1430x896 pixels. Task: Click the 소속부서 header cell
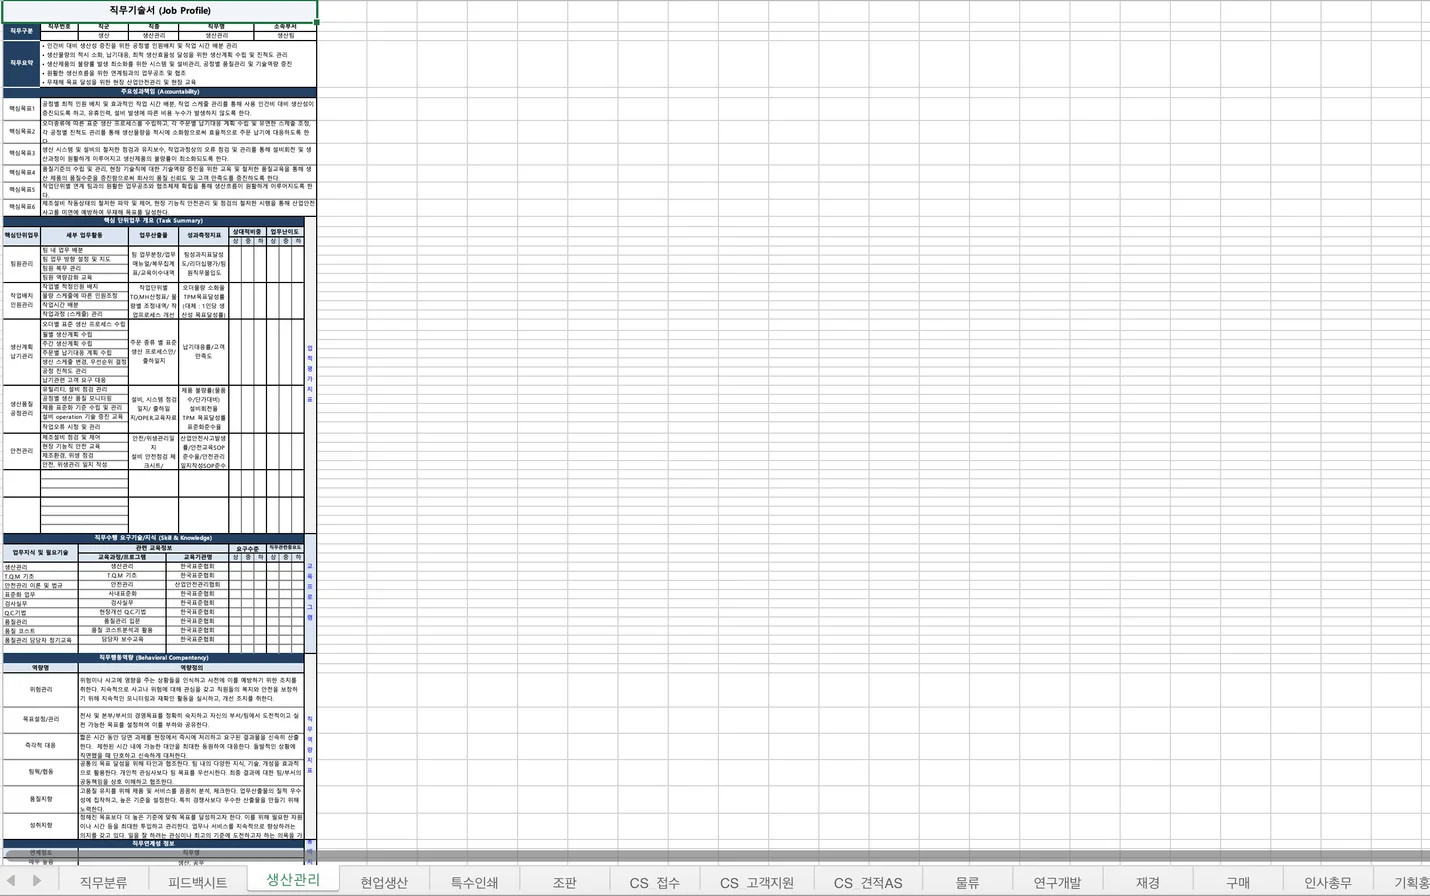285,26
